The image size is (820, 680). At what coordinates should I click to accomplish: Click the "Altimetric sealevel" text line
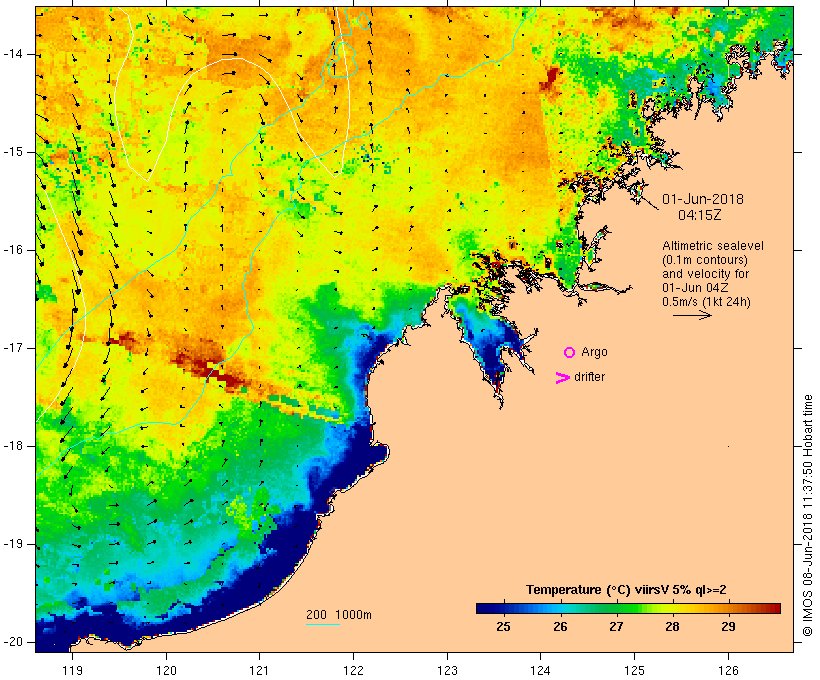pyautogui.click(x=713, y=246)
